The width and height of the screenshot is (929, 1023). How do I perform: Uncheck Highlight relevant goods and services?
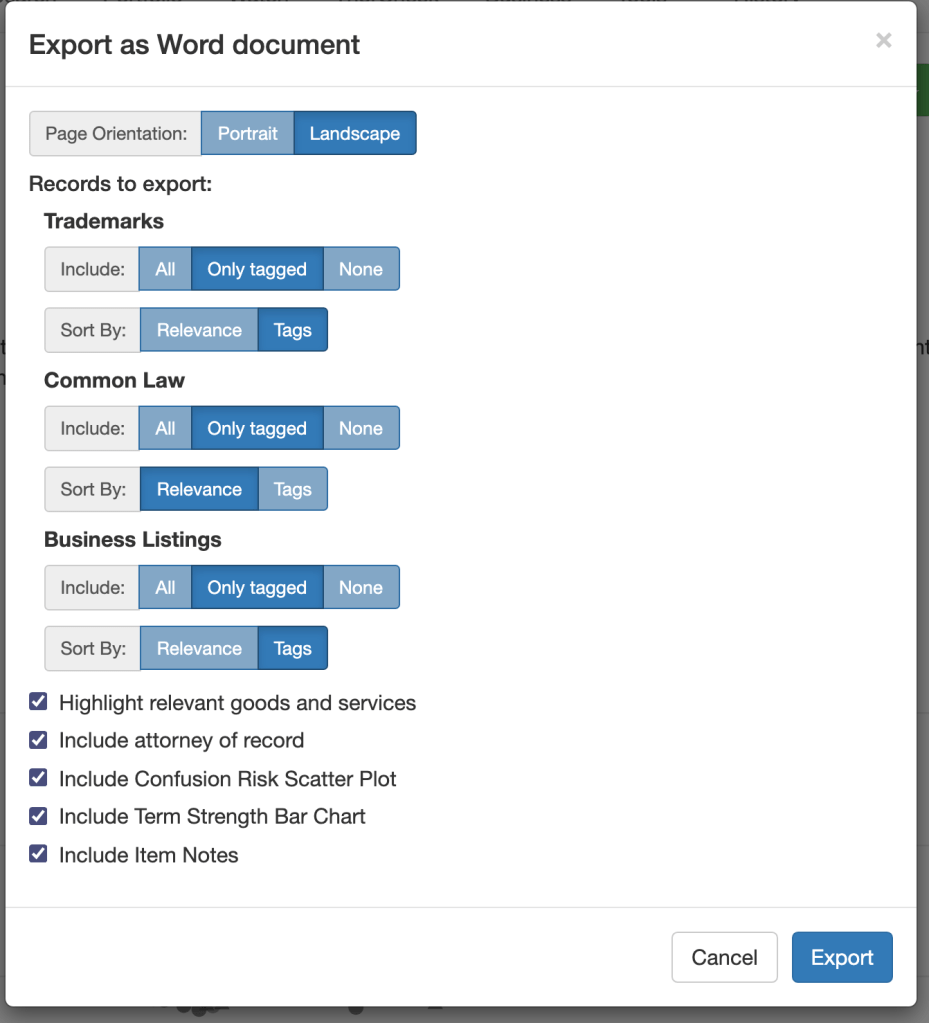point(38,702)
